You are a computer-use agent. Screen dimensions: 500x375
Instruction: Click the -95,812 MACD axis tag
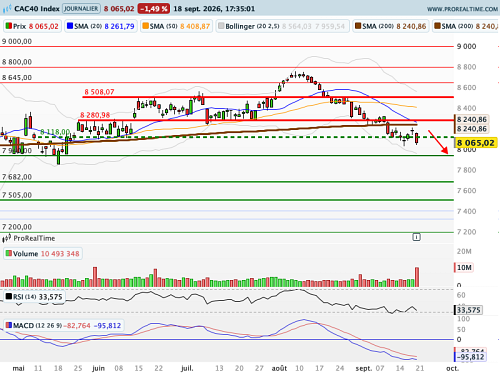click(470, 357)
